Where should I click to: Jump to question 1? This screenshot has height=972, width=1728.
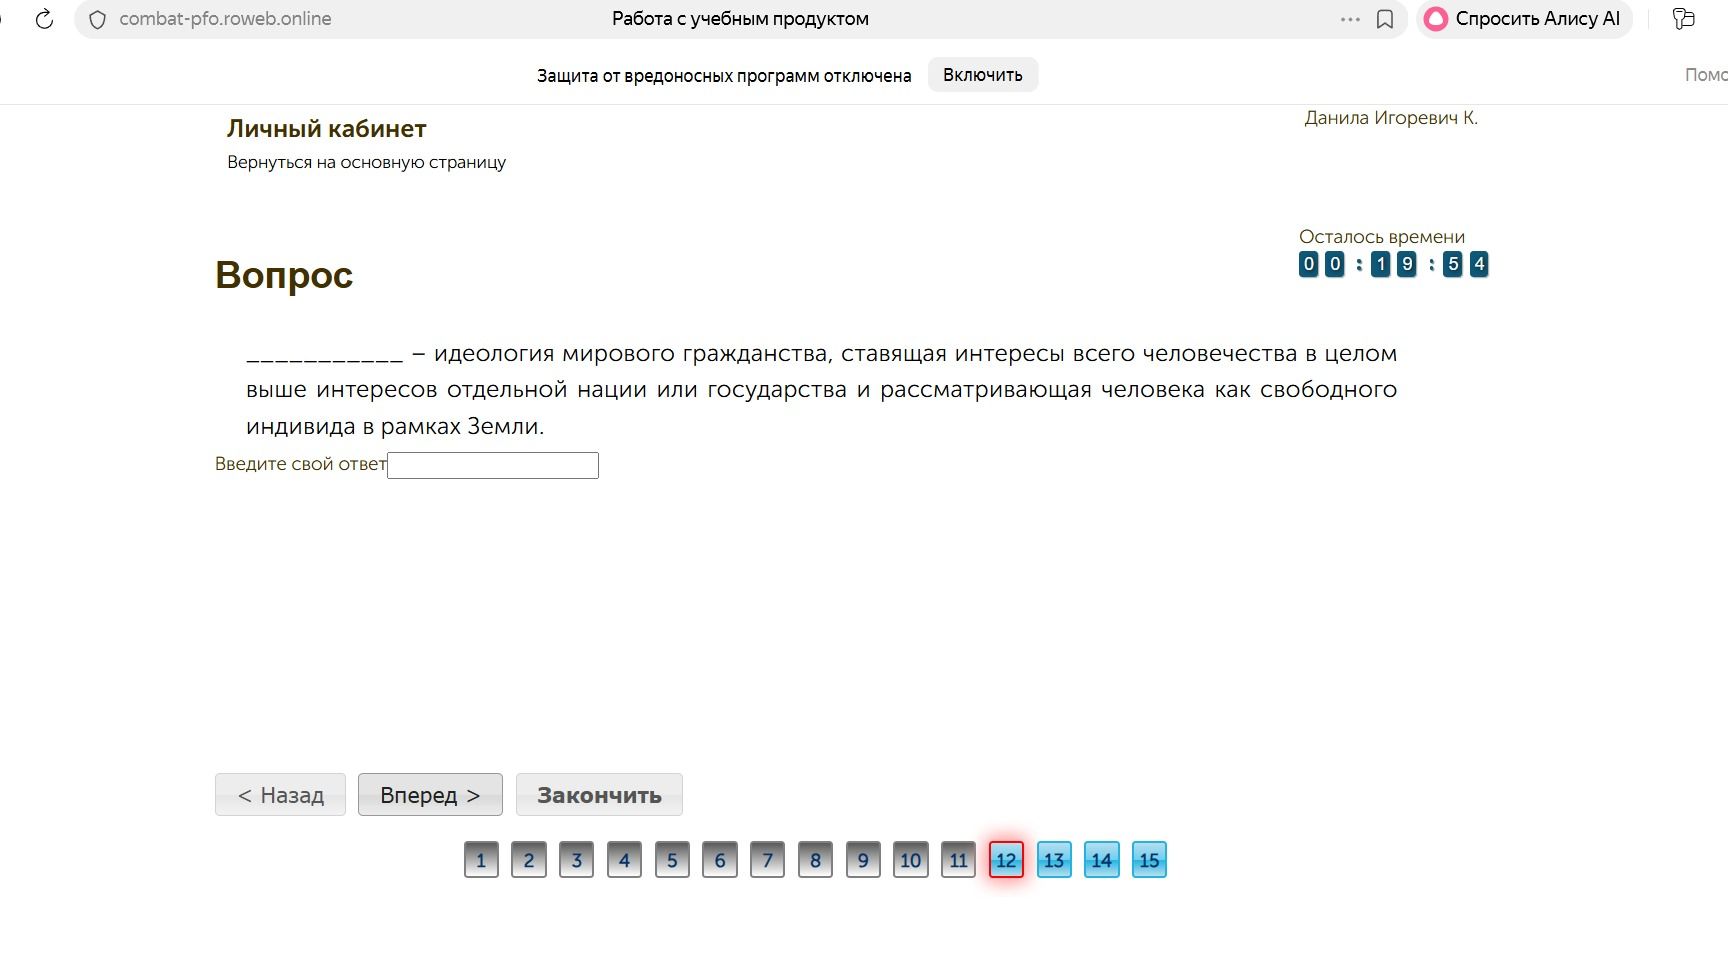coord(481,860)
